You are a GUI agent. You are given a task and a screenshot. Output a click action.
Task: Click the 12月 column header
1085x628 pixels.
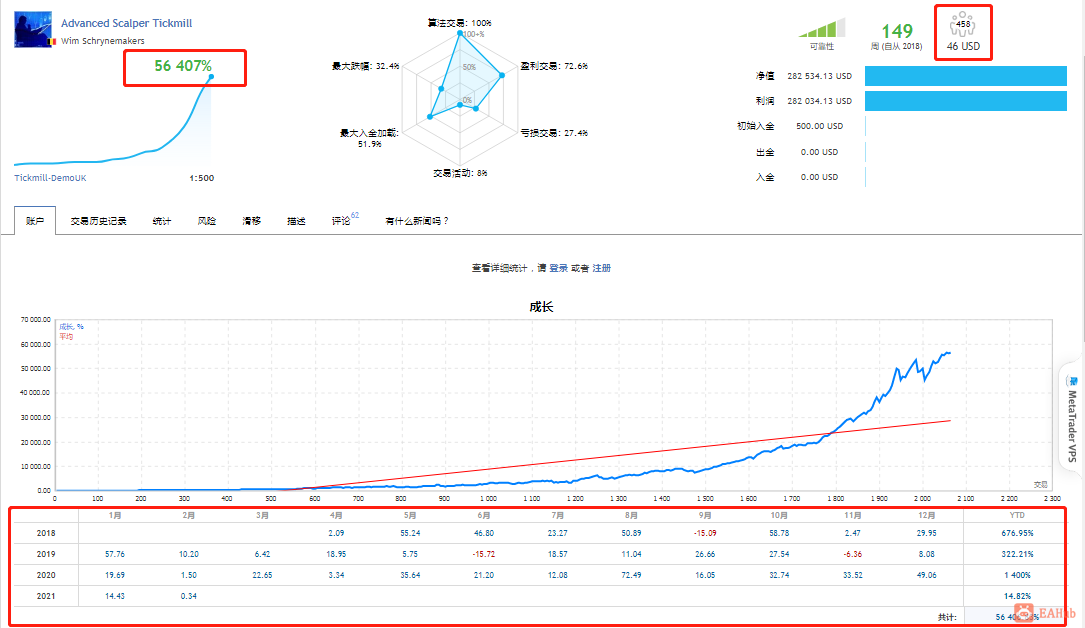pyautogui.click(x=927, y=515)
